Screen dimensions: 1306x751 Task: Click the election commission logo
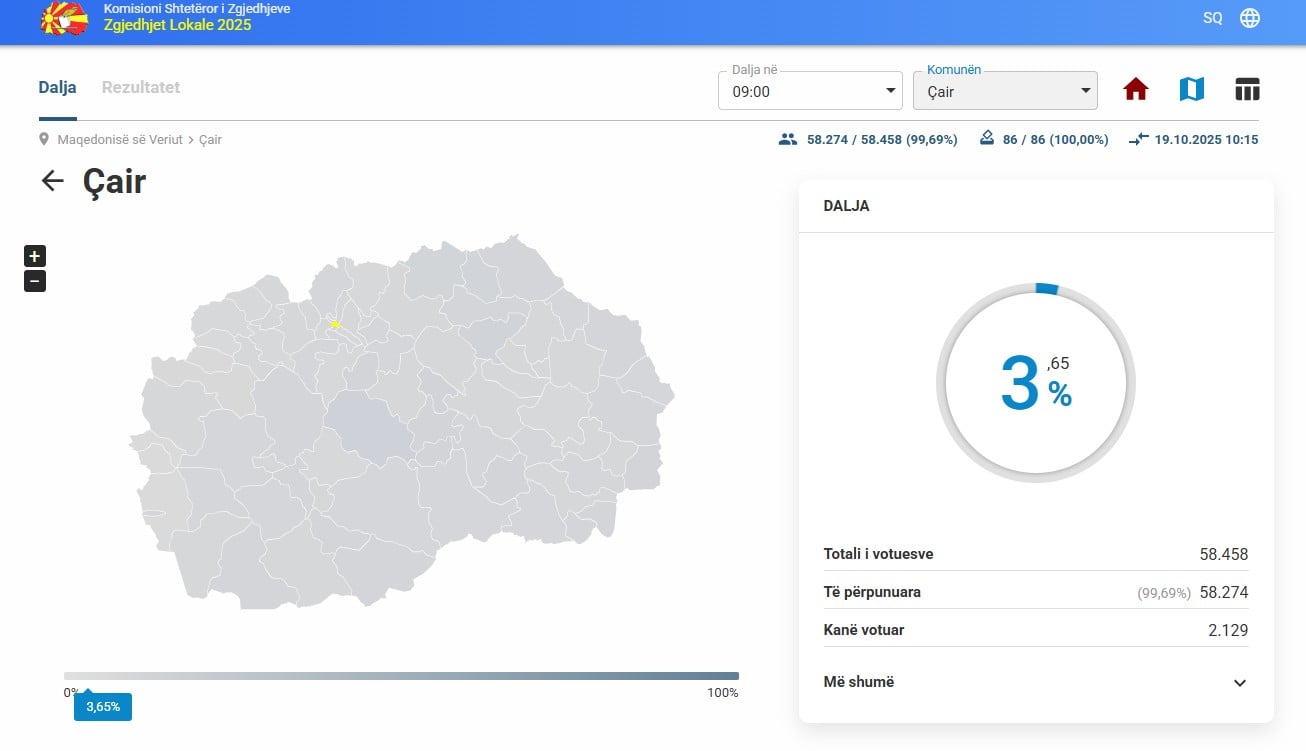pyautogui.click(x=64, y=18)
